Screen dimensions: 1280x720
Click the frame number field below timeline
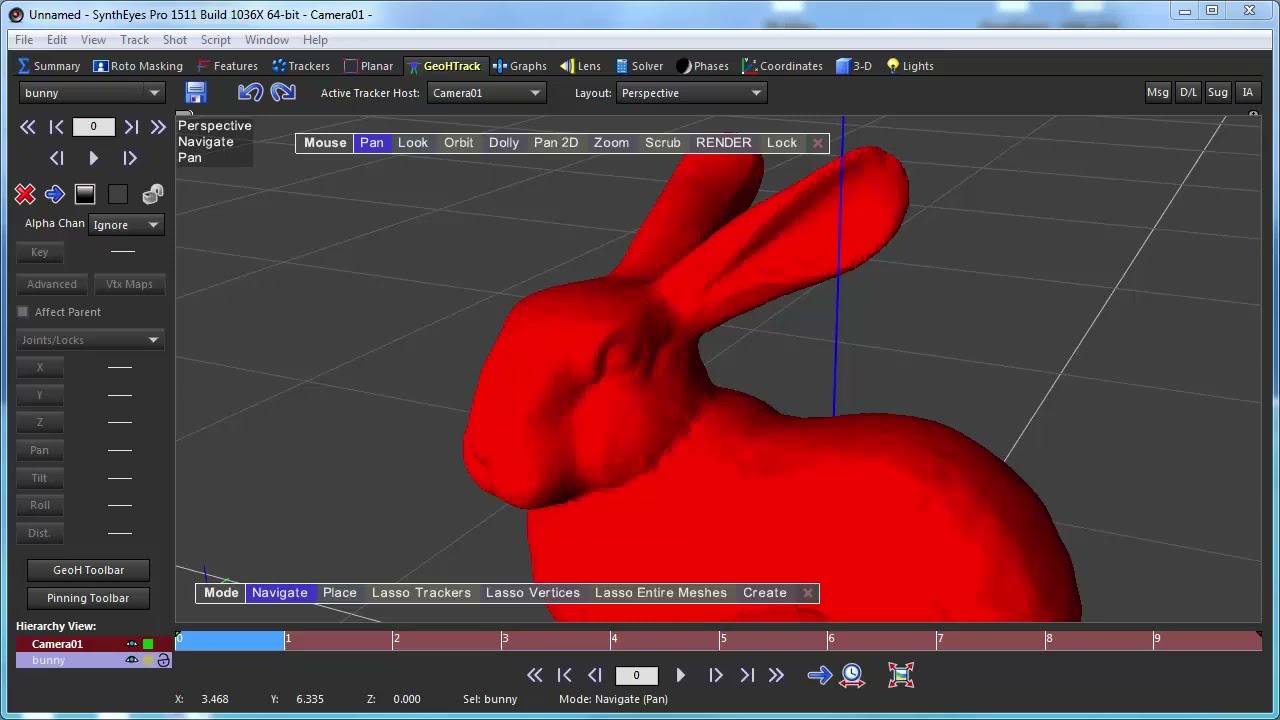coord(636,676)
